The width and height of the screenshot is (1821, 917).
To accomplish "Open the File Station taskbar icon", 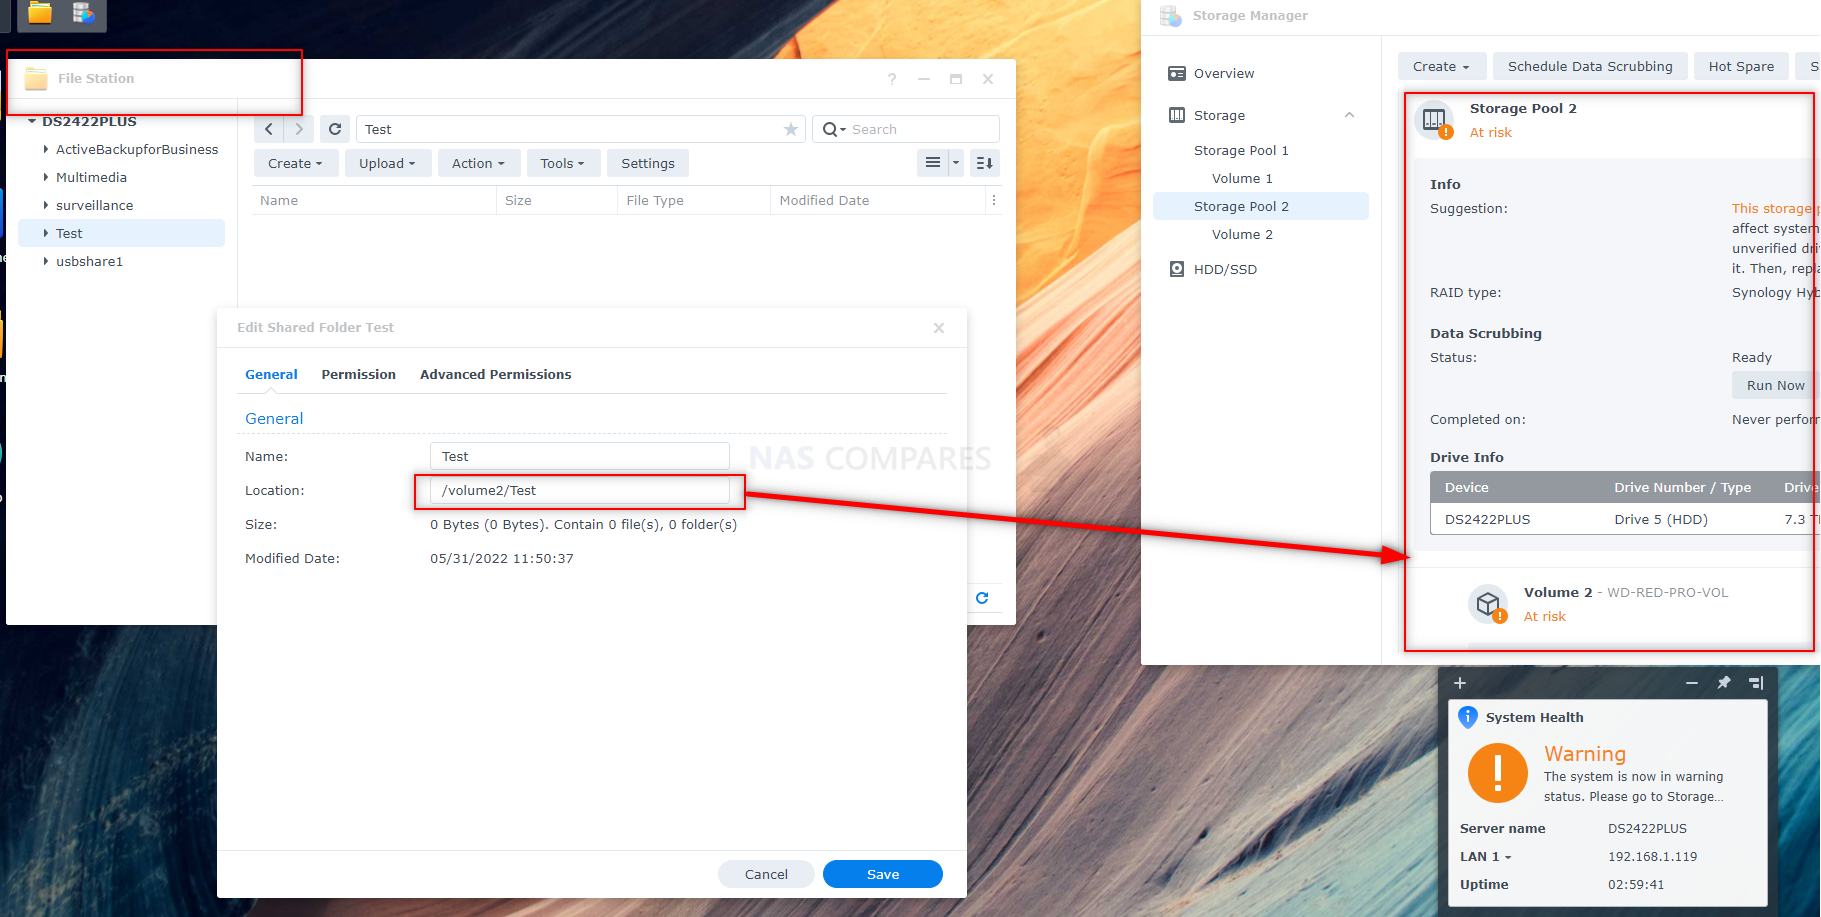I will (40, 13).
